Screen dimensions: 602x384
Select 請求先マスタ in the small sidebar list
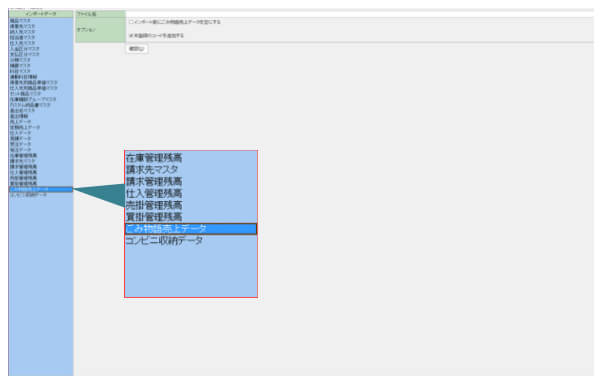click(x=23, y=161)
